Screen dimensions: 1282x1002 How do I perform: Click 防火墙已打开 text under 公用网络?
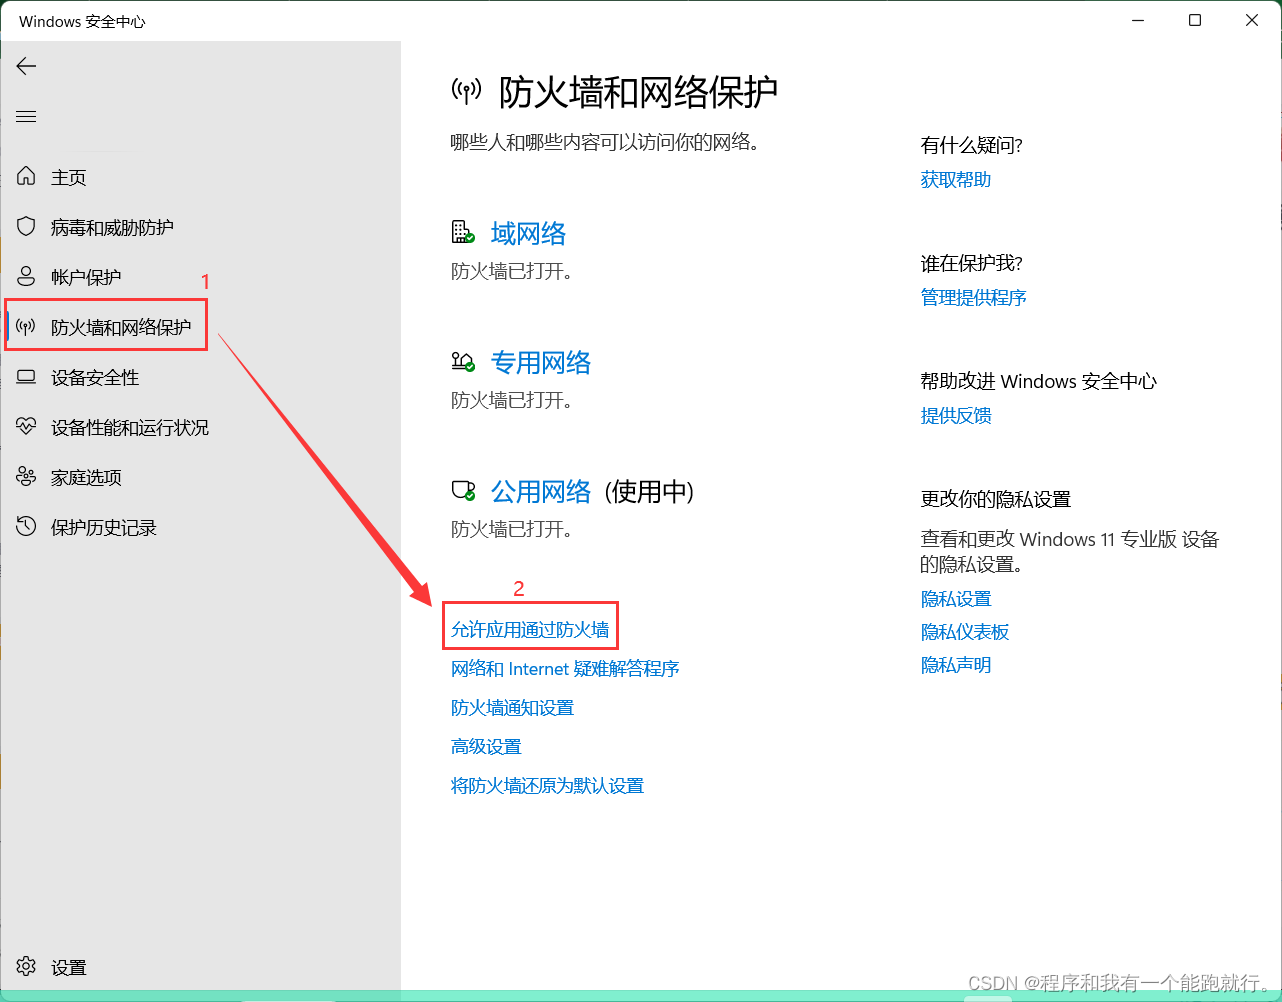click(512, 529)
